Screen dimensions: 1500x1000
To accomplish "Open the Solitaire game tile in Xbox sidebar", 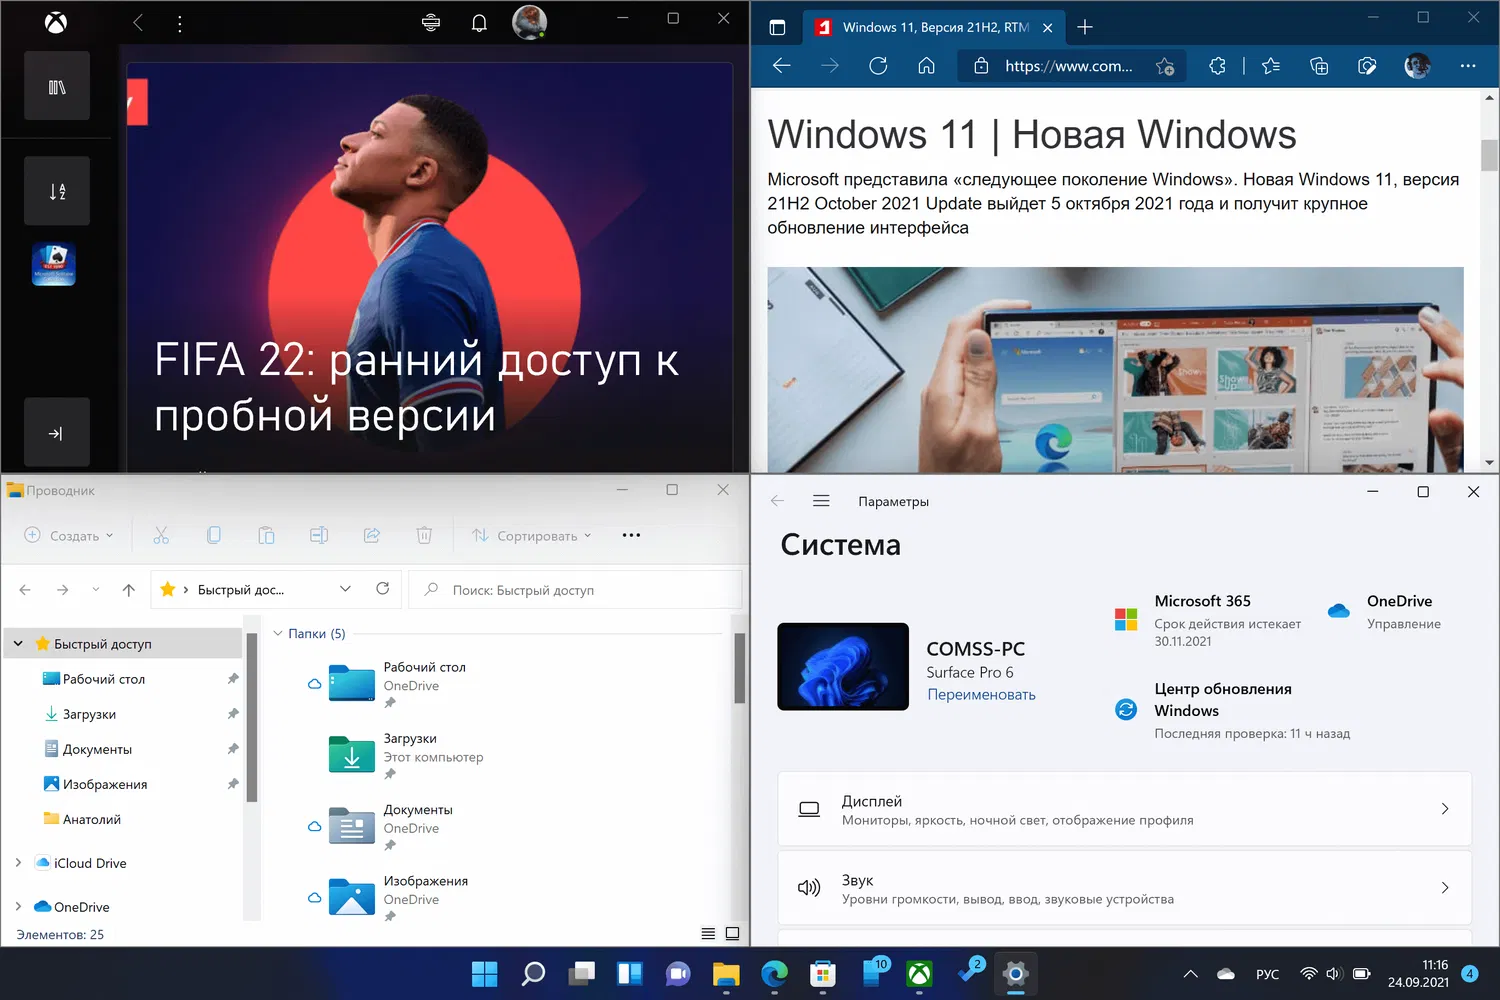I will point(54,265).
